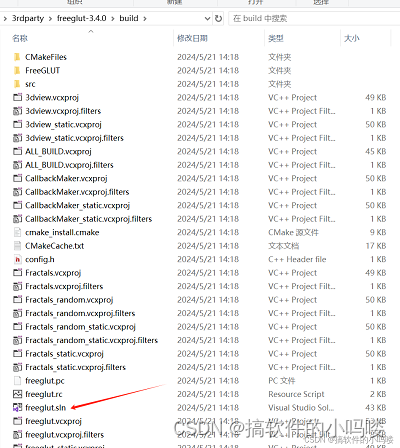Sort files by the 名称 column header
Screen dimensions: 400x448
(x=20, y=38)
